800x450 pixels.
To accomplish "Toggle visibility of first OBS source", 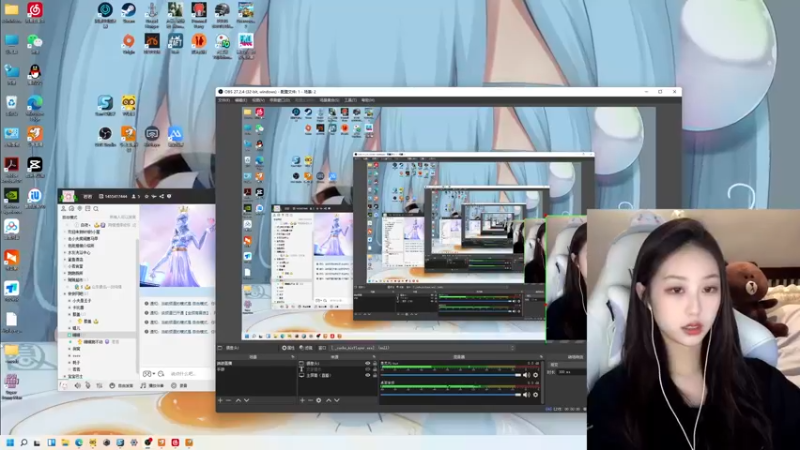I will pos(367,364).
